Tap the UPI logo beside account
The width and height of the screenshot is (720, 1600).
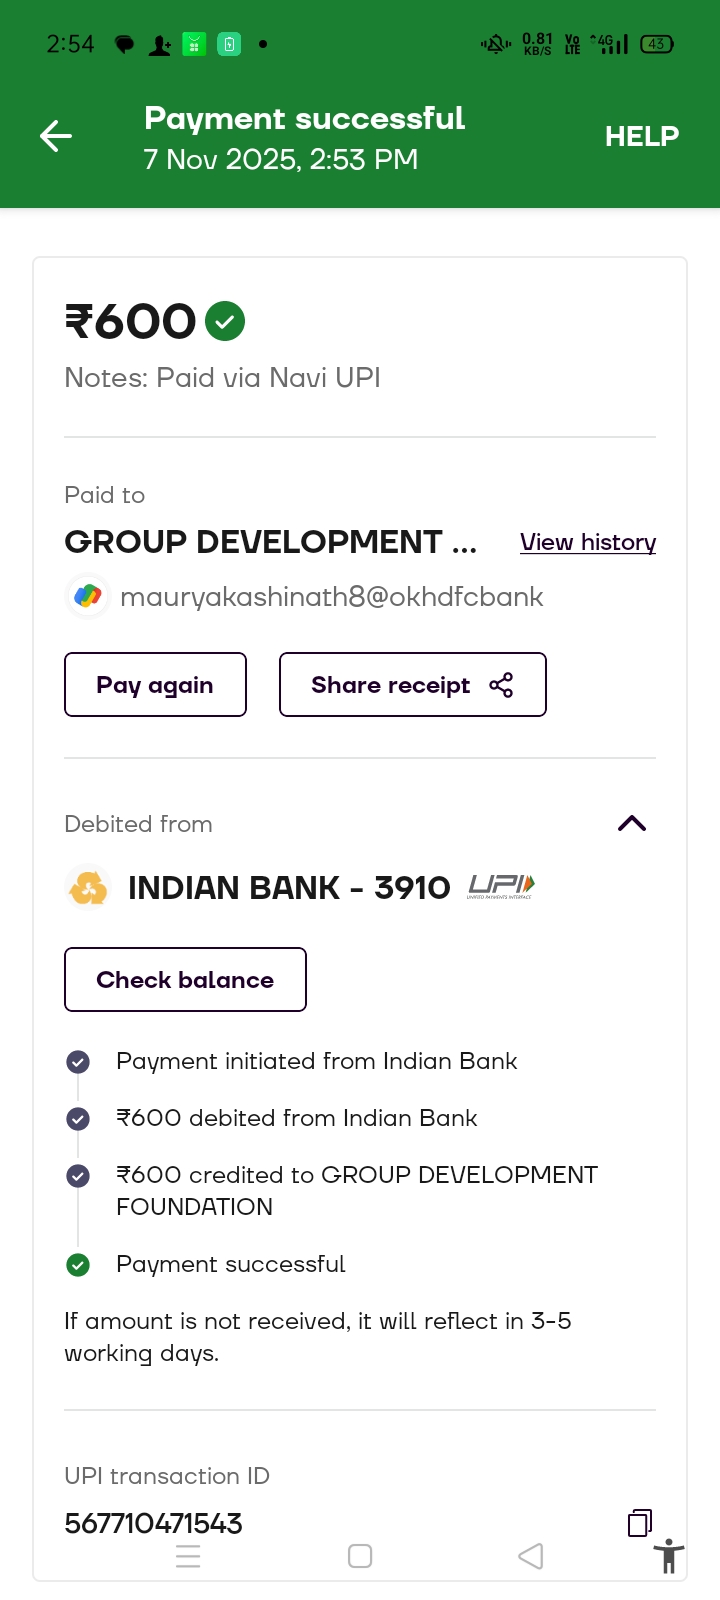click(x=501, y=887)
